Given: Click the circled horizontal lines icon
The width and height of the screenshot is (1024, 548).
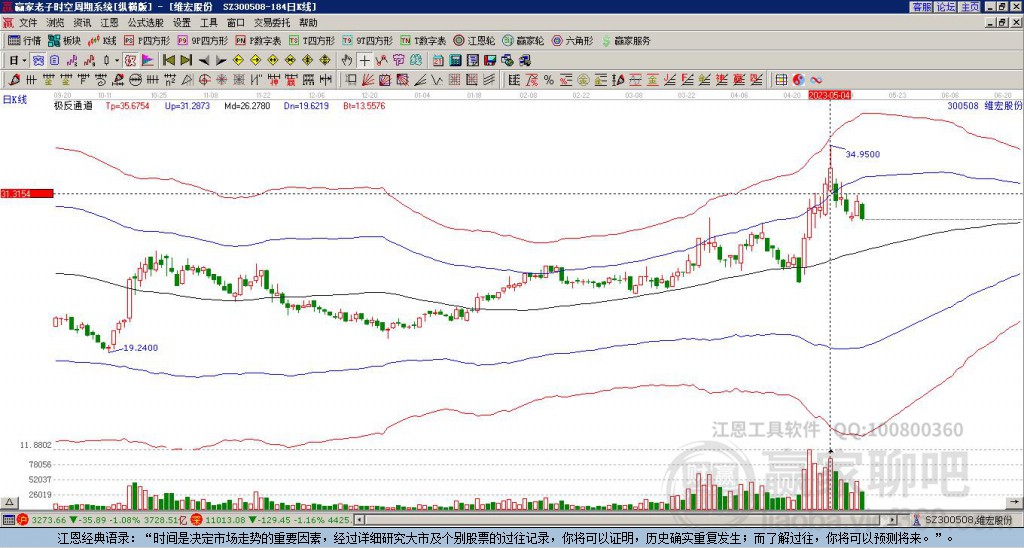Looking at the screenshot, I should tap(135, 80).
